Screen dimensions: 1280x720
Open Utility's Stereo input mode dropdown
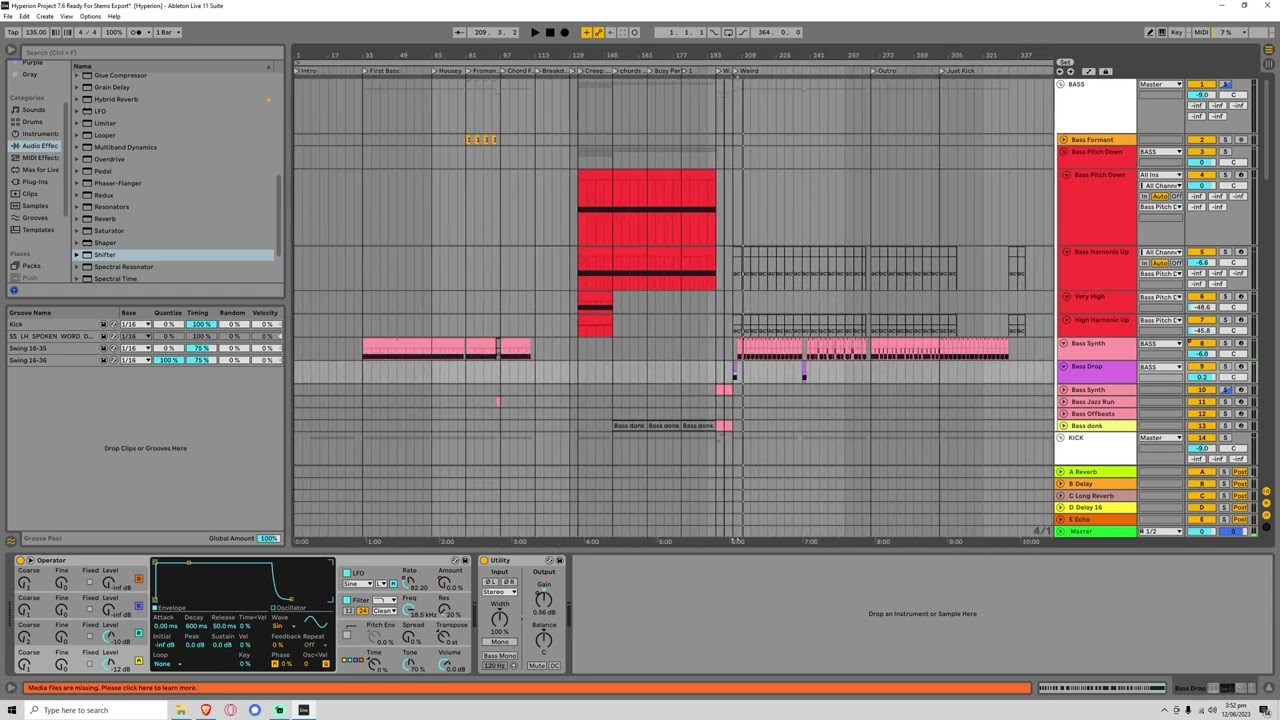499,592
